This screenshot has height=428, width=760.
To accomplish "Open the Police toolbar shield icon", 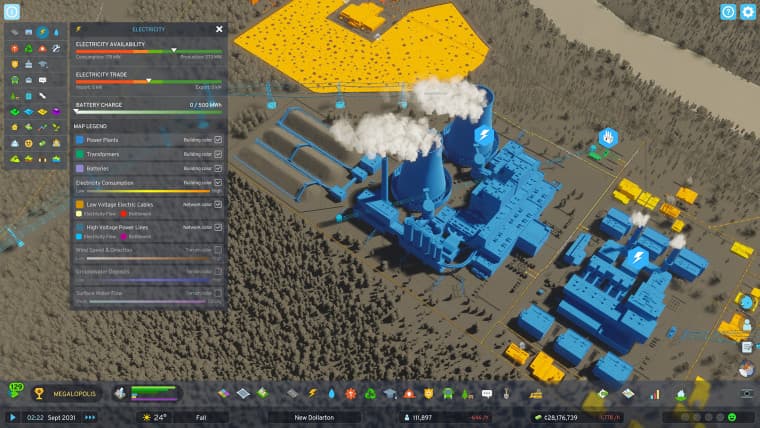I will pyautogui.click(x=428, y=393).
